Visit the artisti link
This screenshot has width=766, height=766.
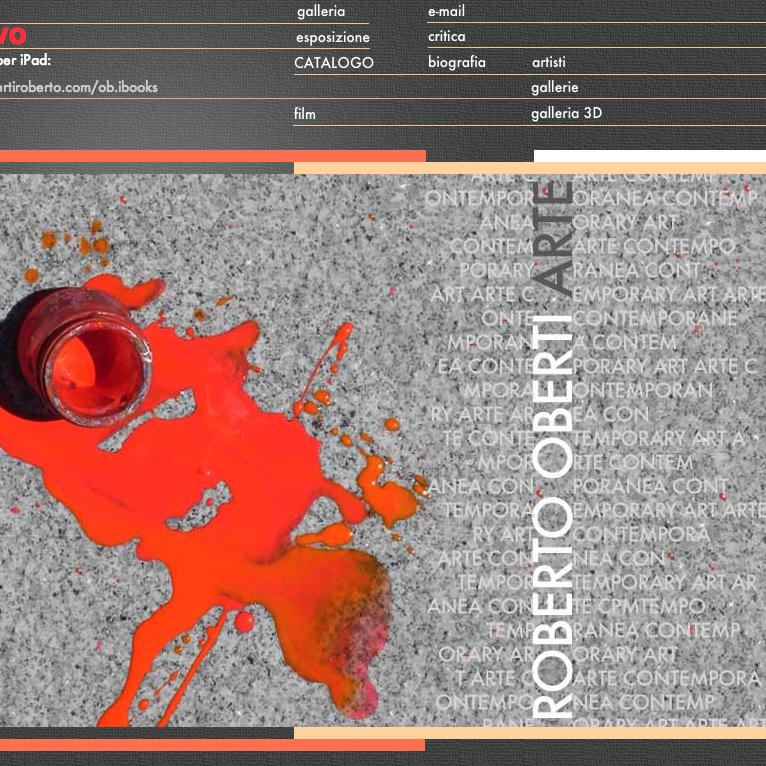(x=549, y=62)
